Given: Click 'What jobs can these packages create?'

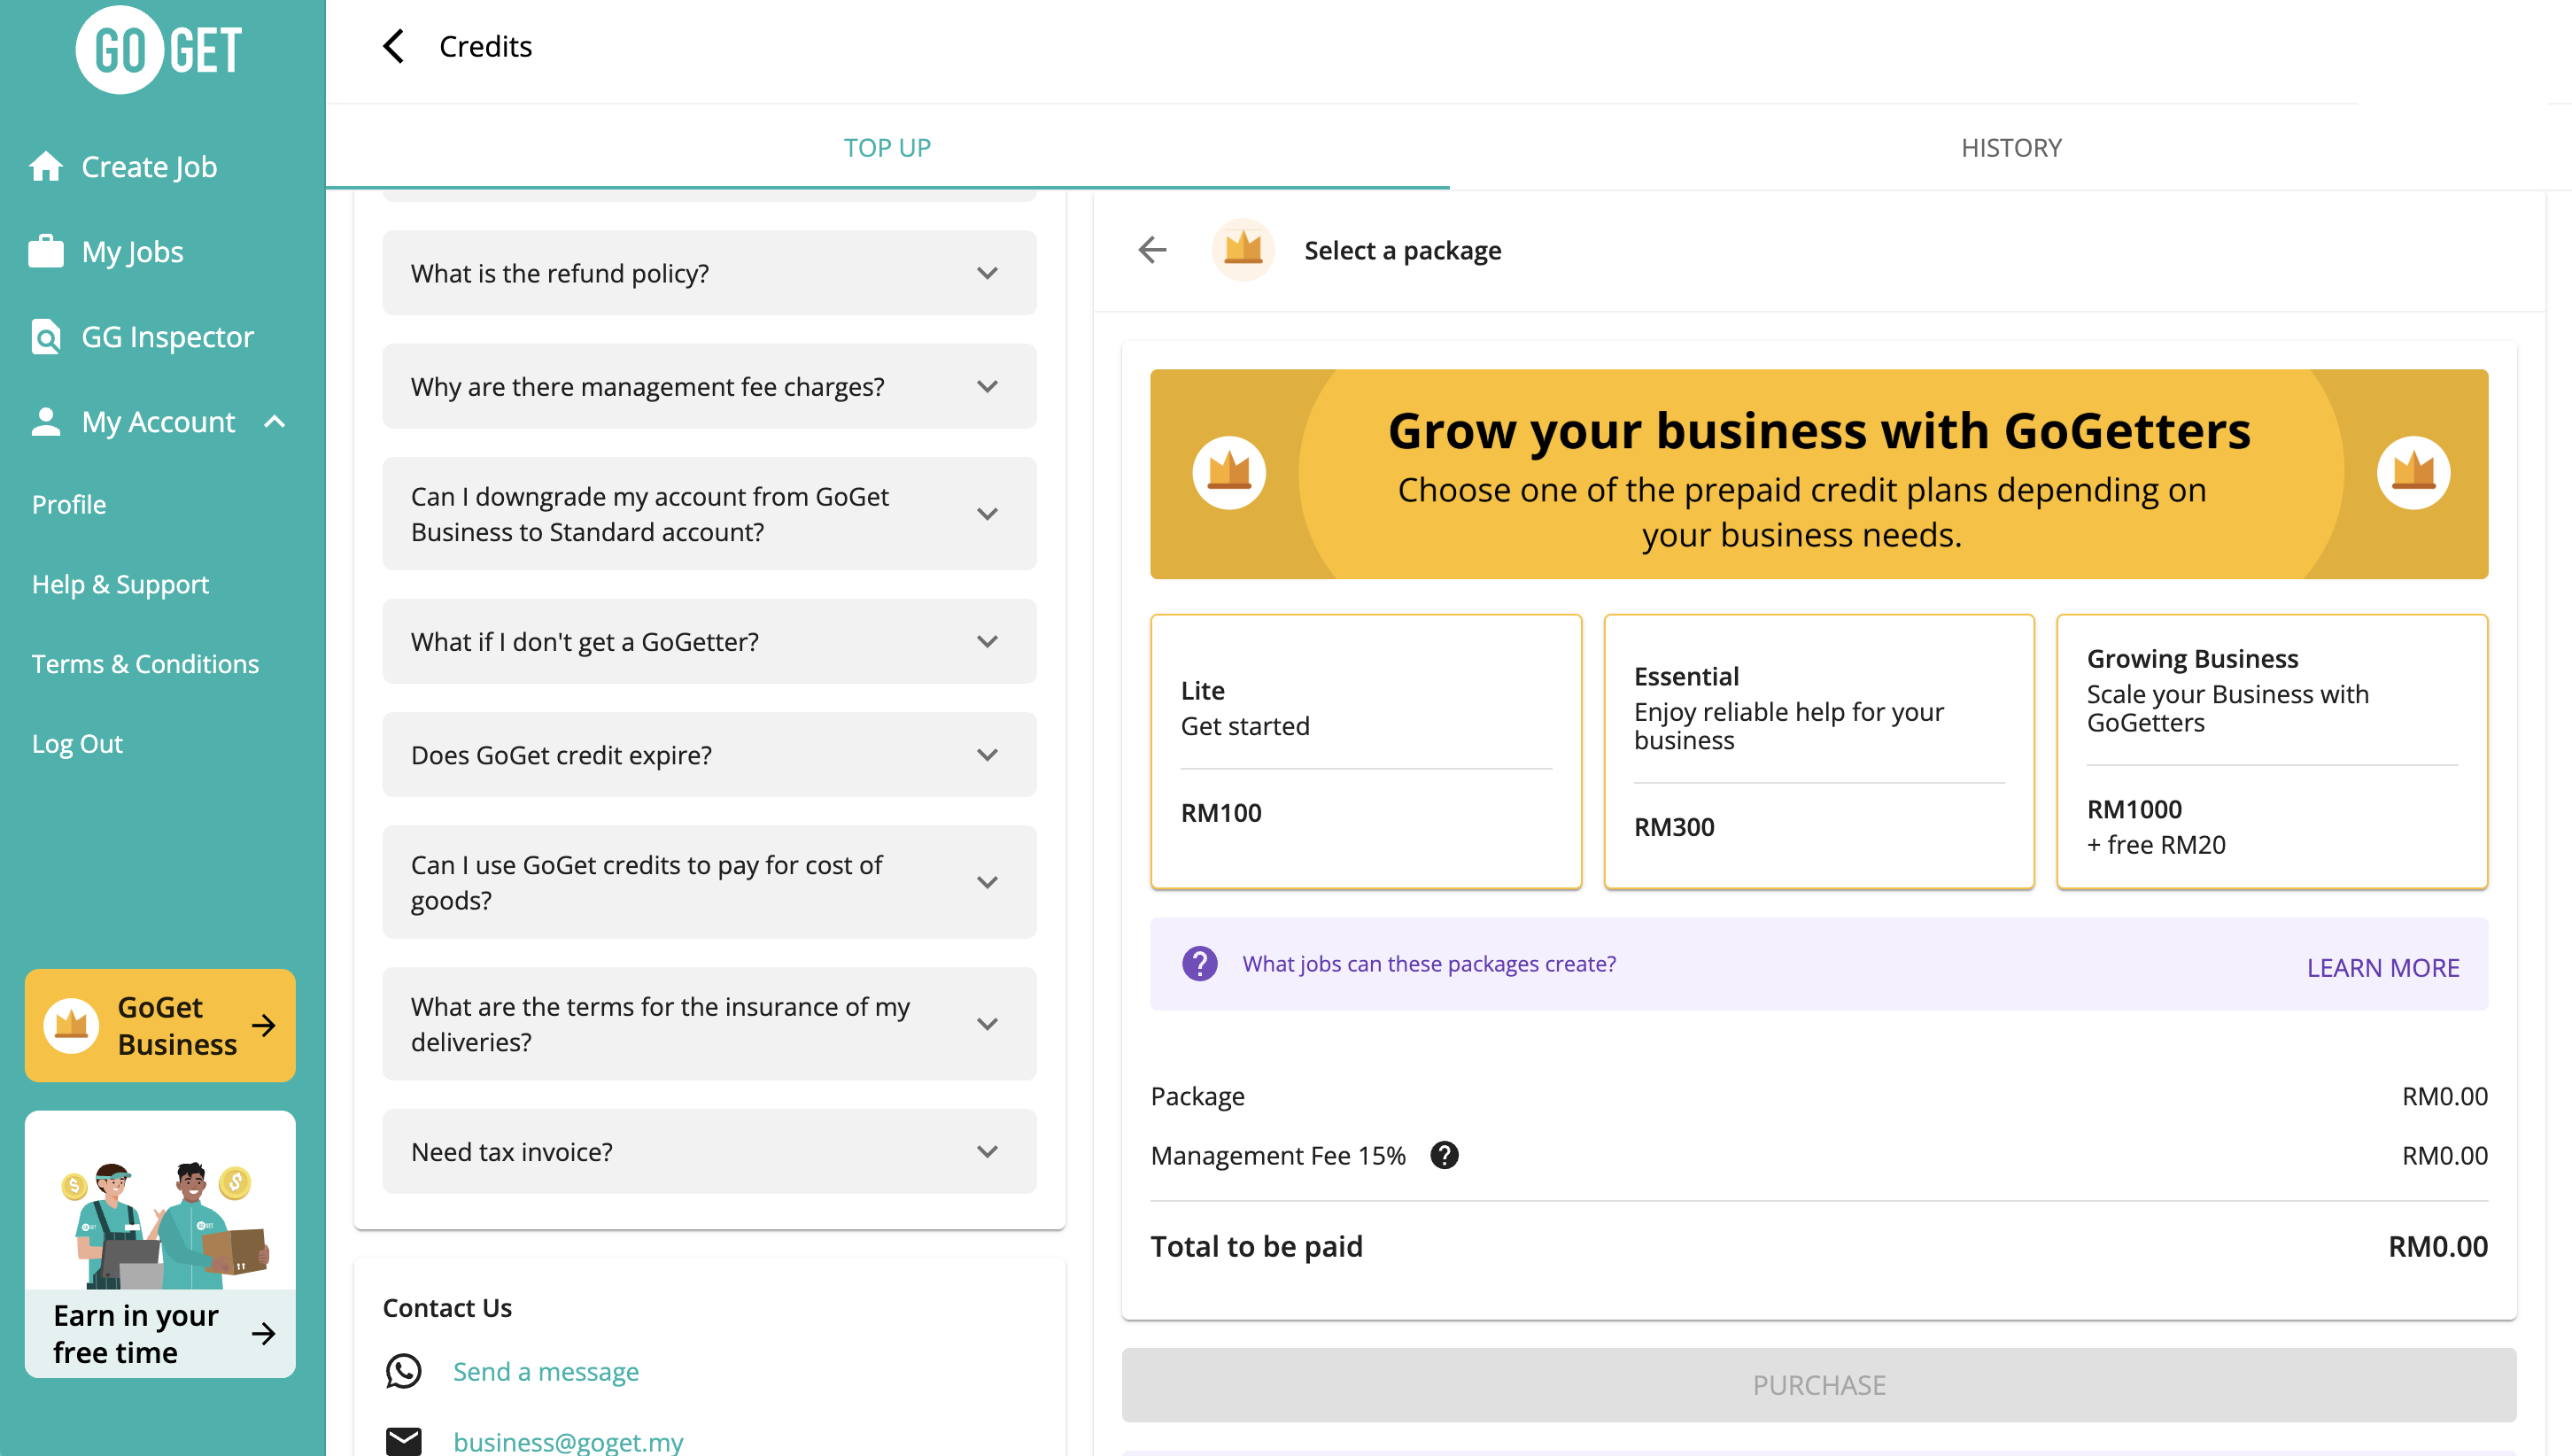Looking at the screenshot, I should pyautogui.click(x=1429, y=964).
